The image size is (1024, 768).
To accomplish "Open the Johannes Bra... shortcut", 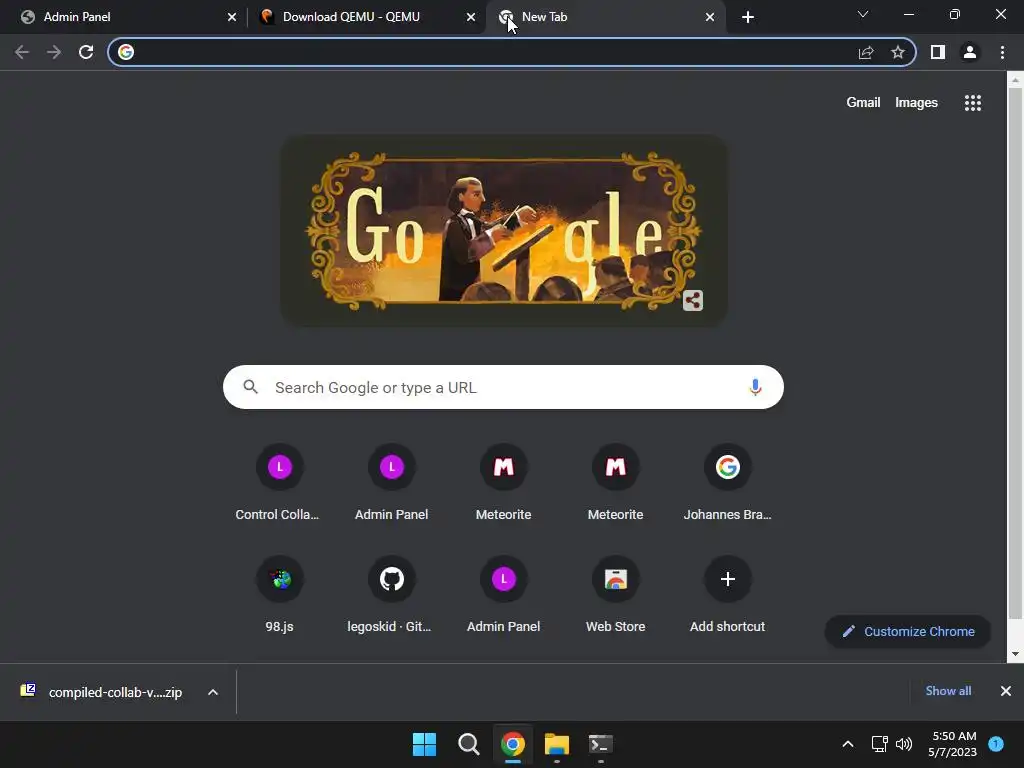I will (x=728, y=483).
